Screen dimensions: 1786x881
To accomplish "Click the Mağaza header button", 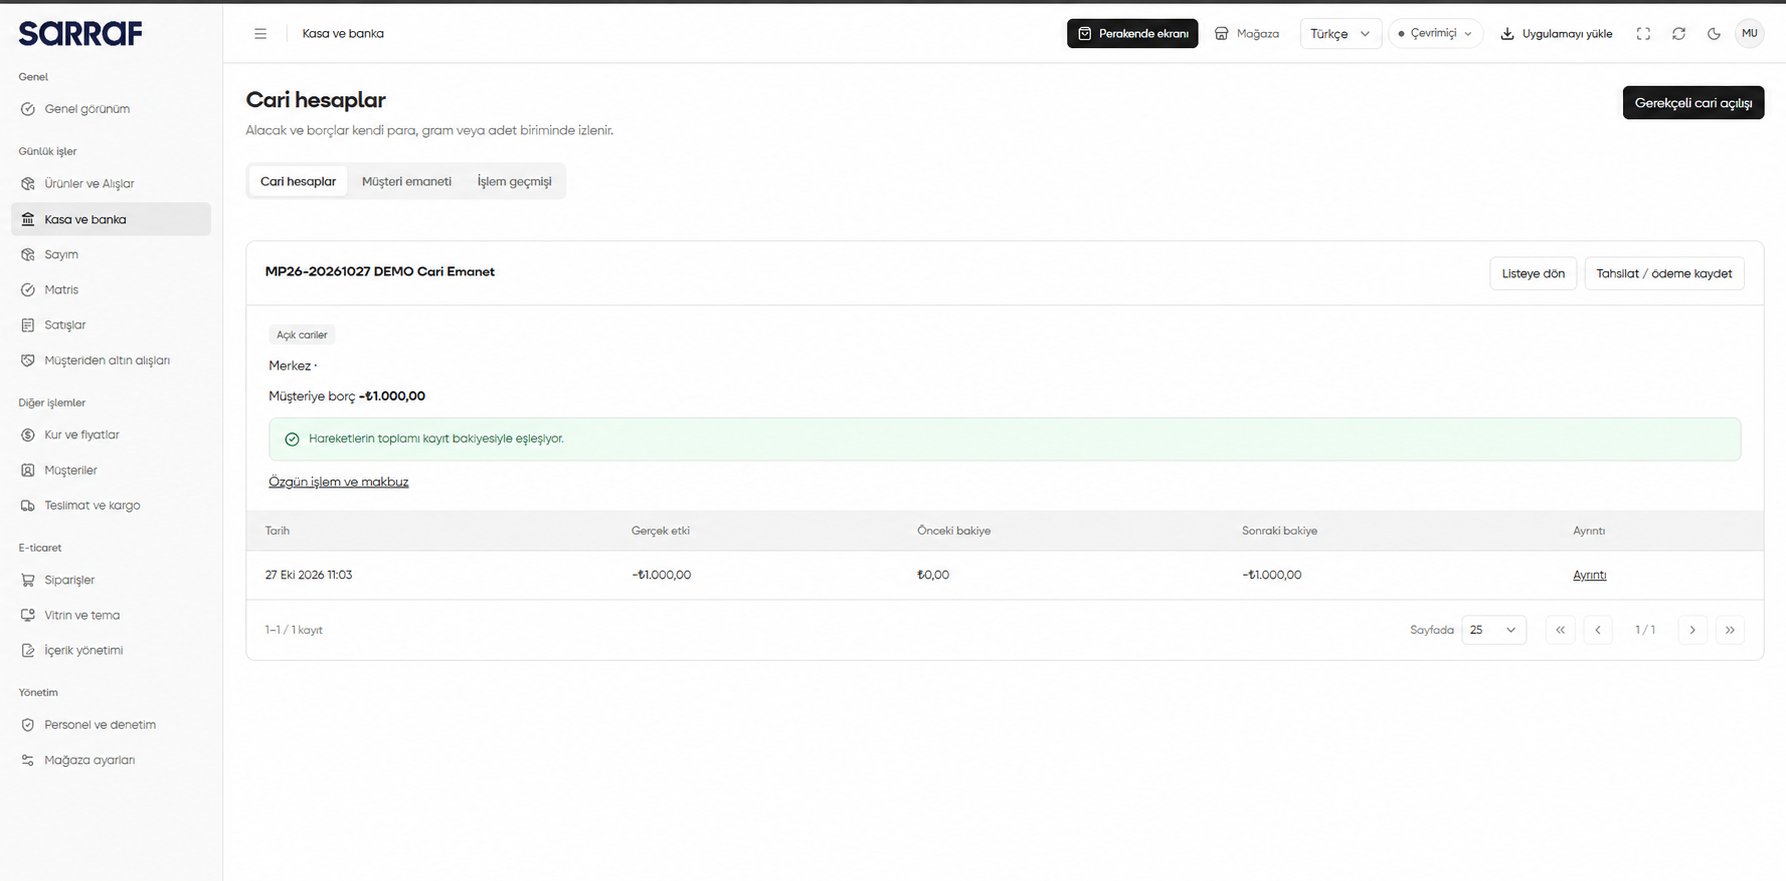I will click(x=1247, y=34).
